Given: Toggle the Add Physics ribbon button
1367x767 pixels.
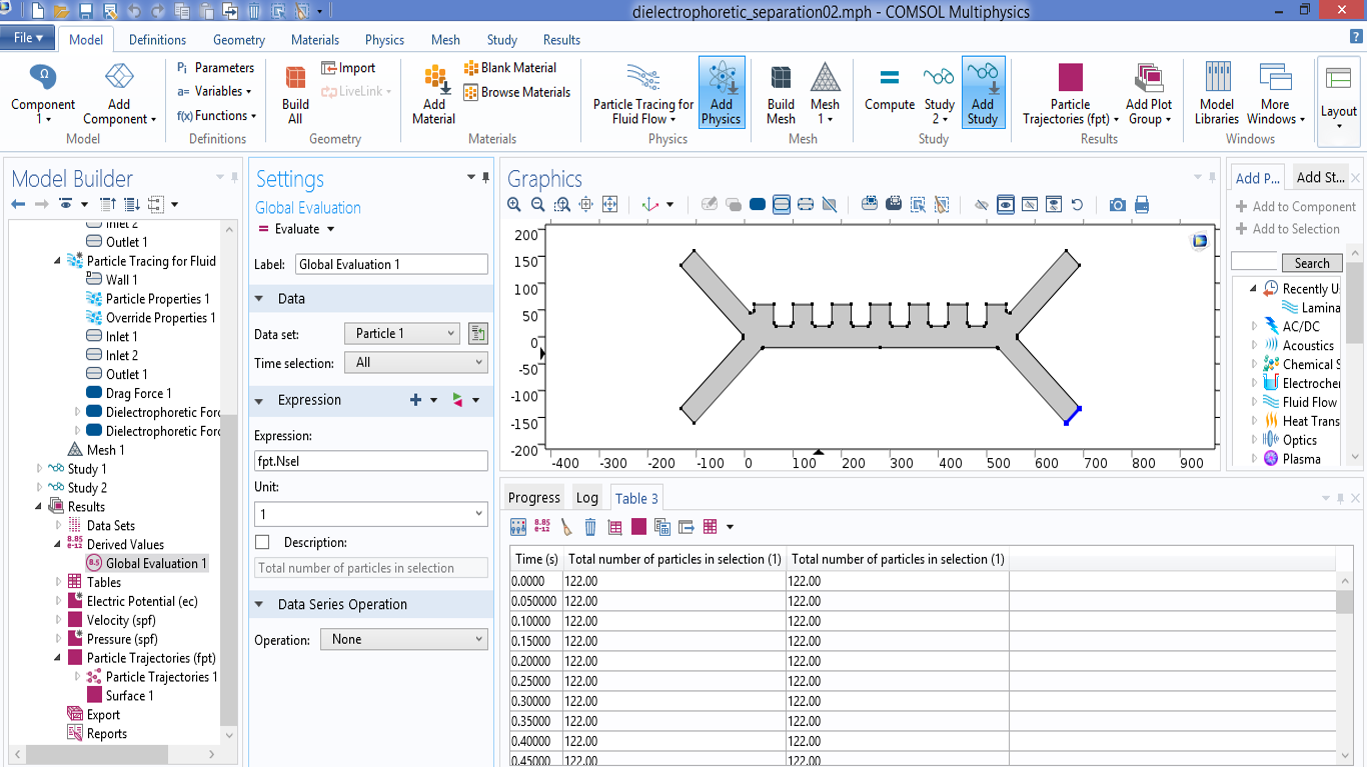Looking at the screenshot, I should click(721, 92).
